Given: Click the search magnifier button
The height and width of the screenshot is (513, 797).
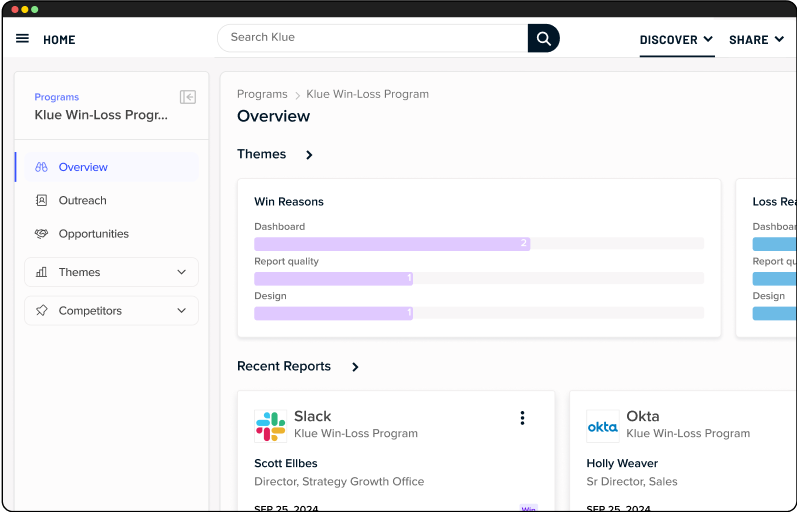Looking at the screenshot, I should click(543, 38).
